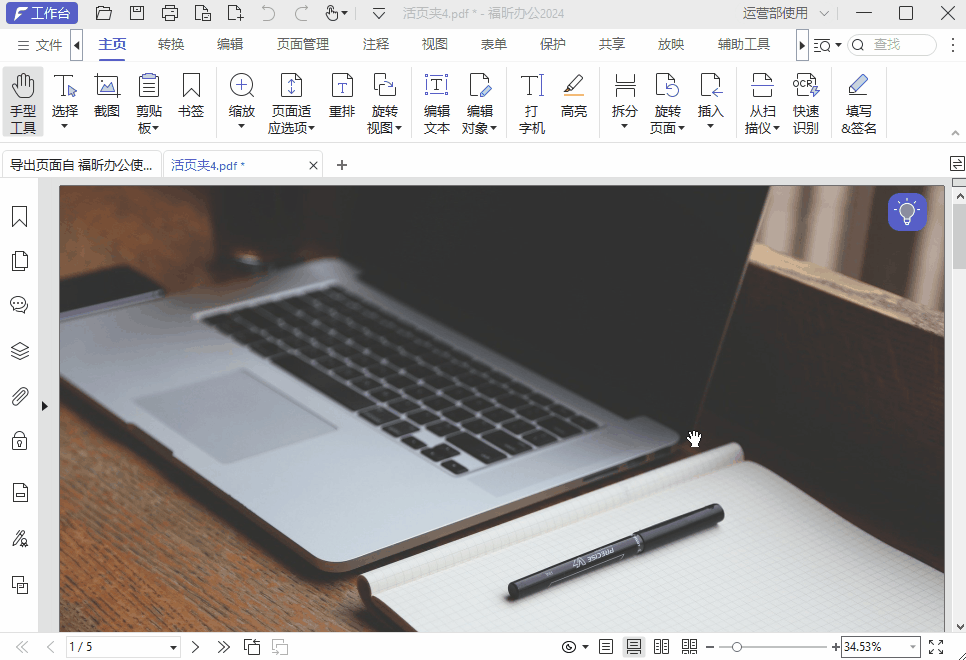The width and height of the screenshot is (966, 660).
Task: Toggle reflow mode with the 重排 button
Action: coord(341,95)
